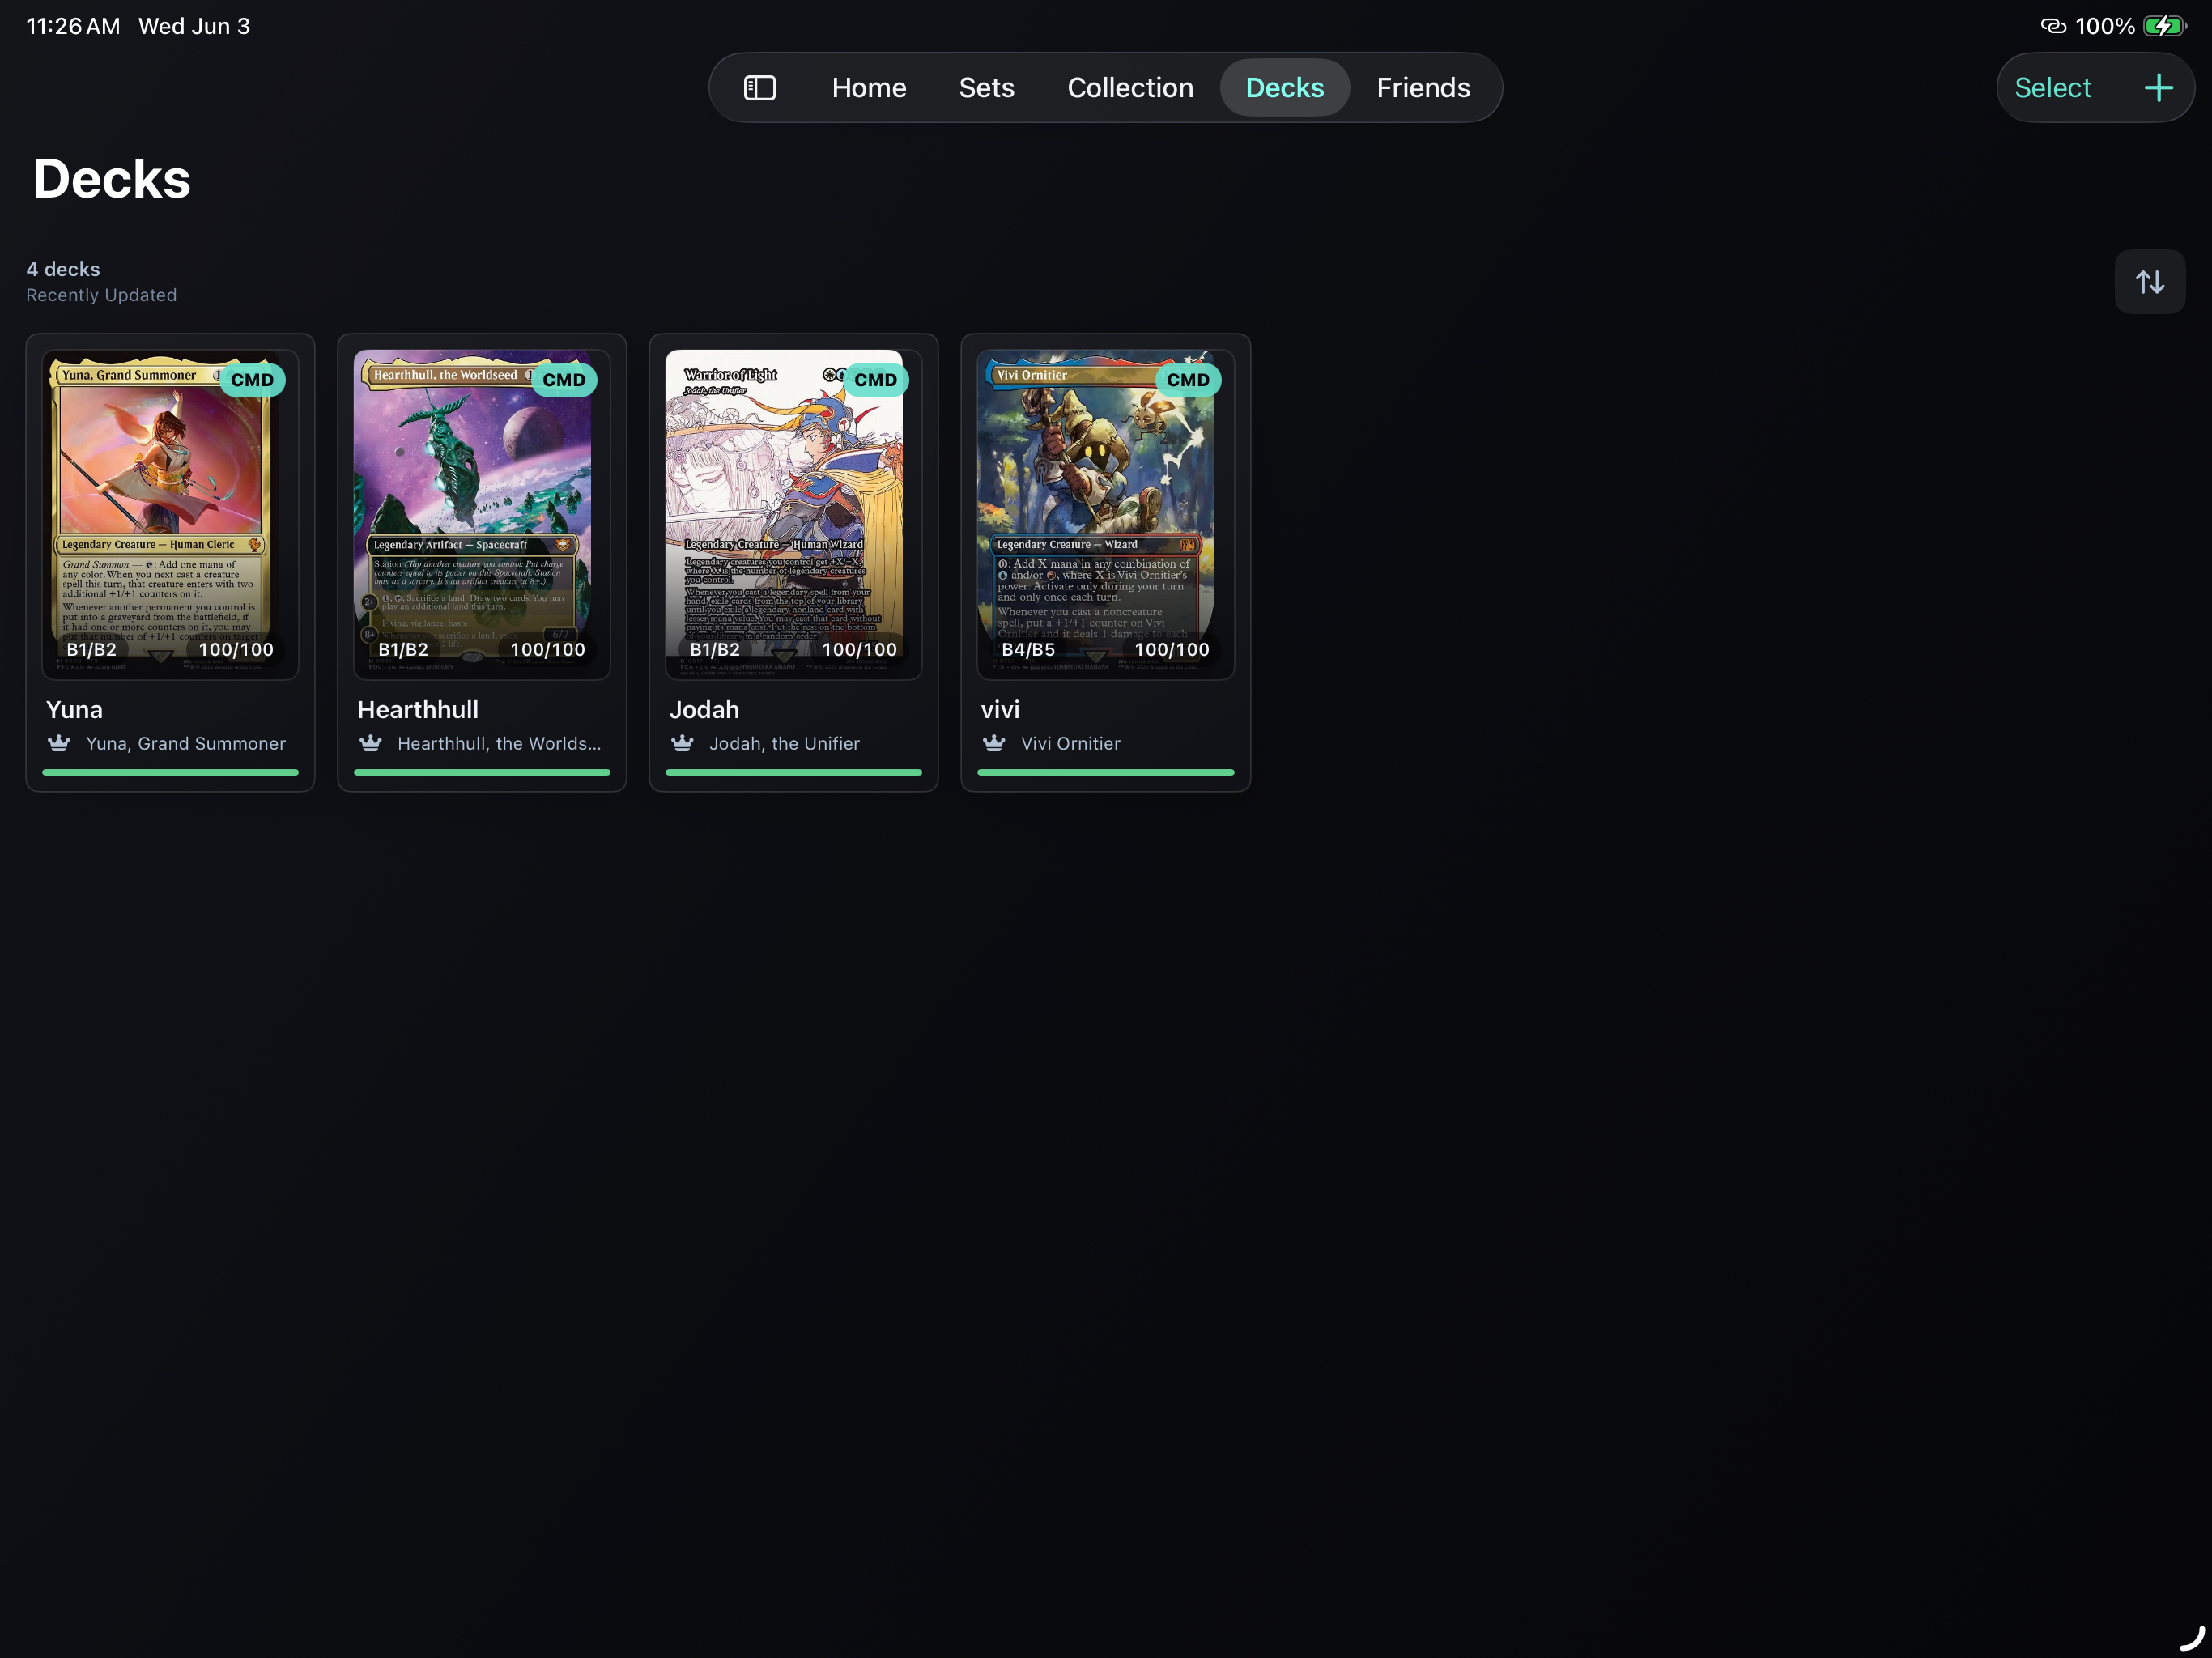Click the crown icon beside Vivi Ornitier
The width and height of the screenshot is (2212, 1658).
[994, 743]
